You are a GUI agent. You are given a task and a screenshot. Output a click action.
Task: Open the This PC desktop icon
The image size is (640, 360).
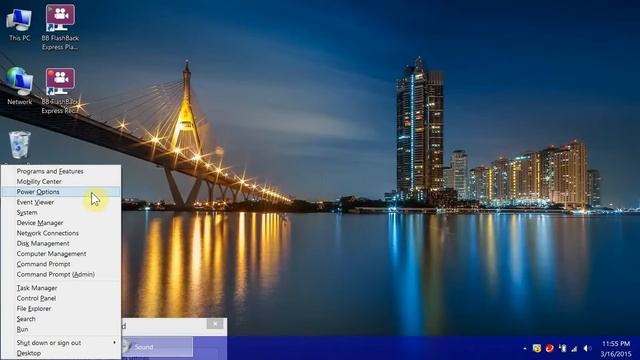click(19, 24)
